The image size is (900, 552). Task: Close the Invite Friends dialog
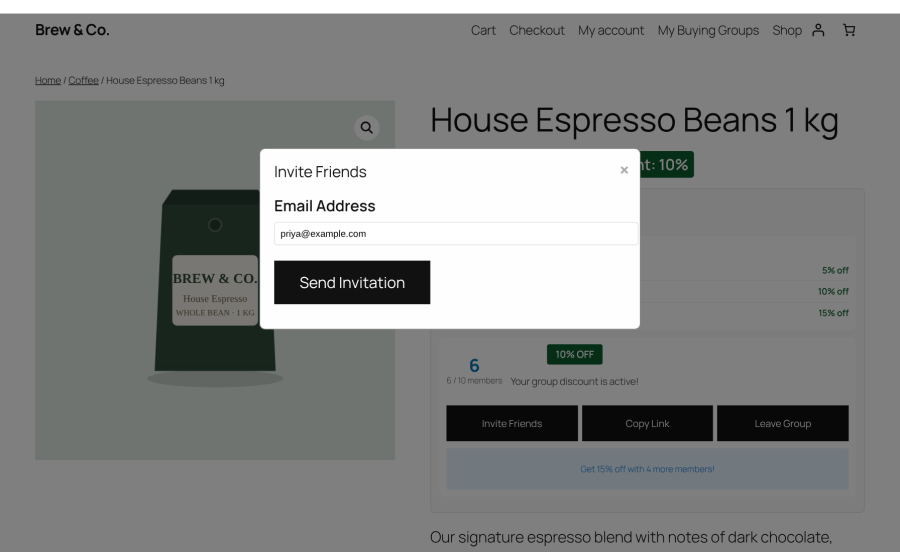point(624,170)
